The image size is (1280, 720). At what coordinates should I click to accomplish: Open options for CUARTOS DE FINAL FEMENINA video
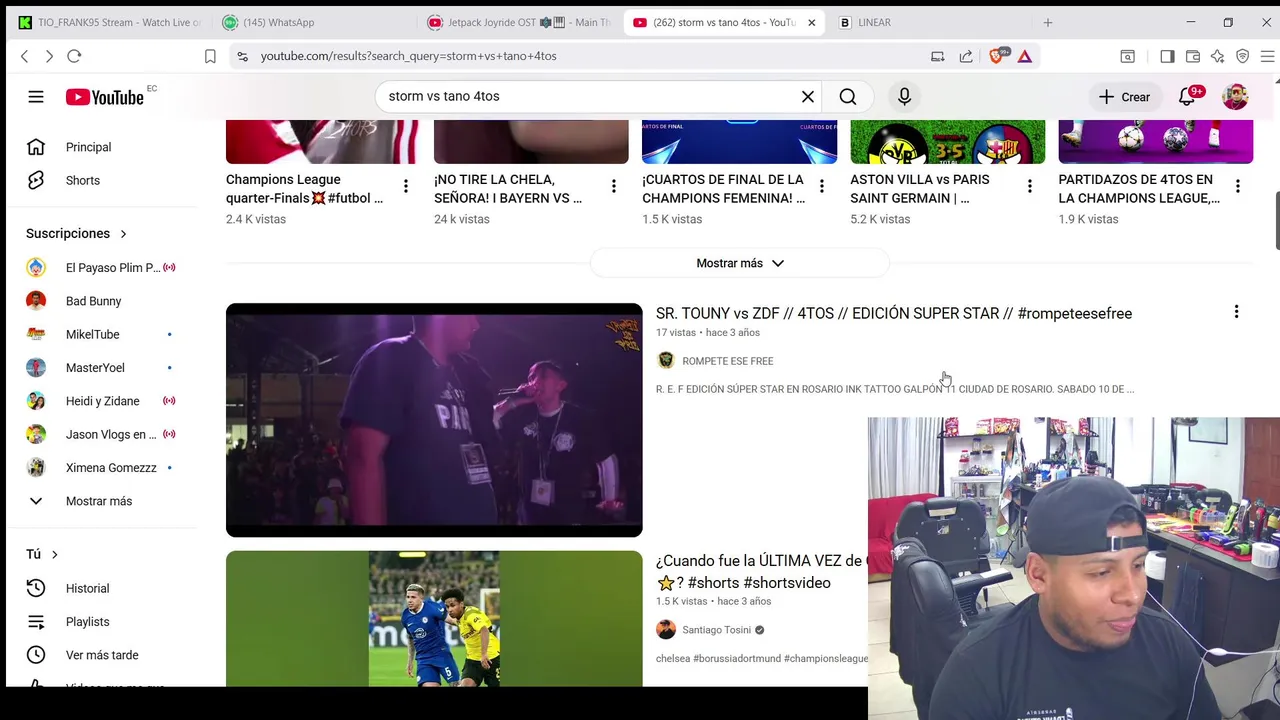(x=822, y=186)
